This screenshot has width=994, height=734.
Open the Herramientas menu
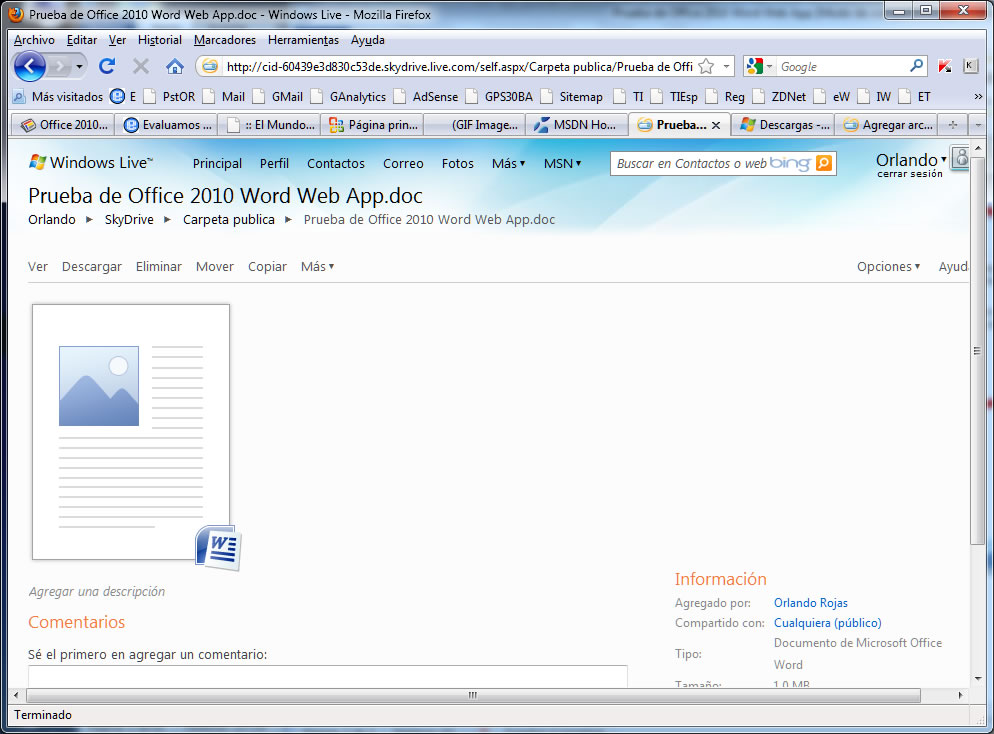click(x=303, y=40)
